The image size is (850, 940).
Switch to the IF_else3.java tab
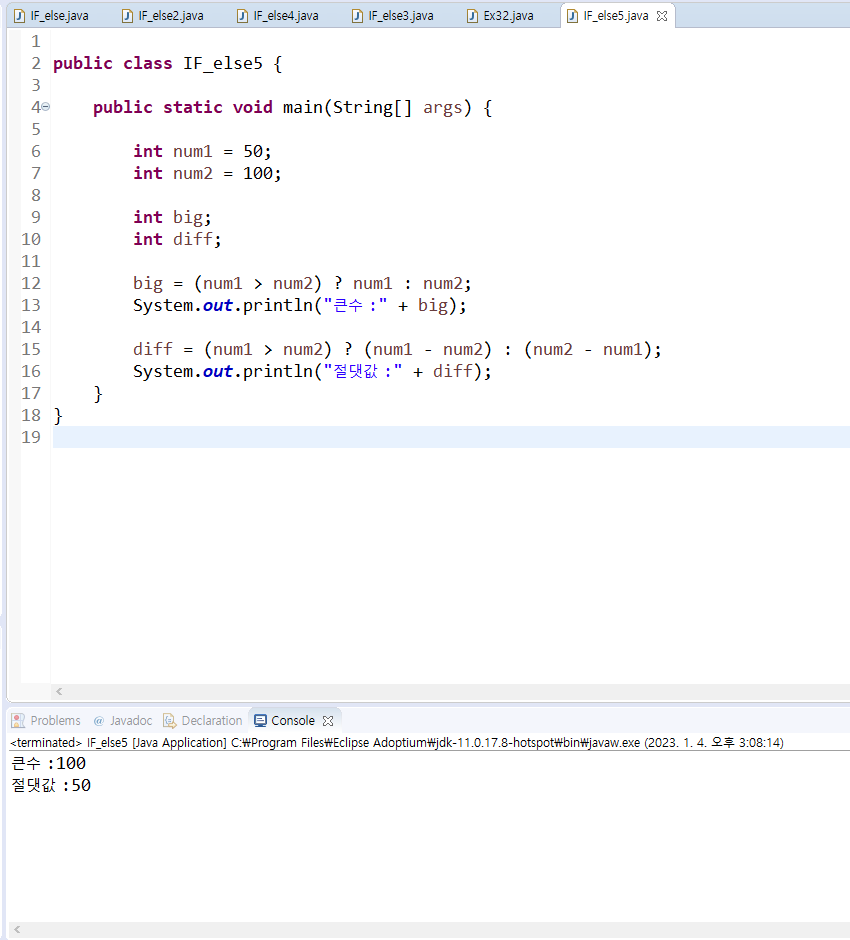tap(393, 16)
